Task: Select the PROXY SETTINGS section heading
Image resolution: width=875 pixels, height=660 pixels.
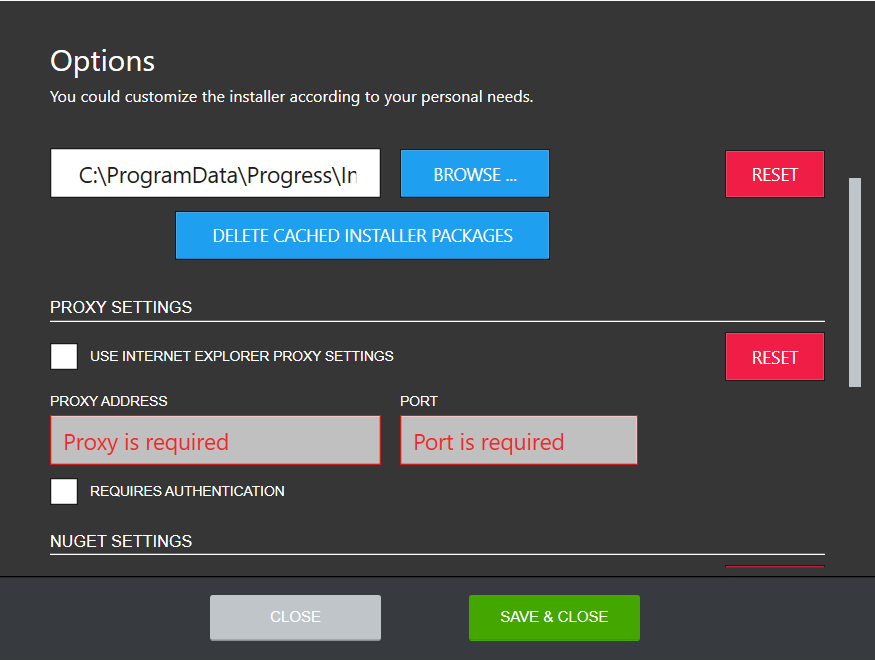Action: click(x=121, y=307)
